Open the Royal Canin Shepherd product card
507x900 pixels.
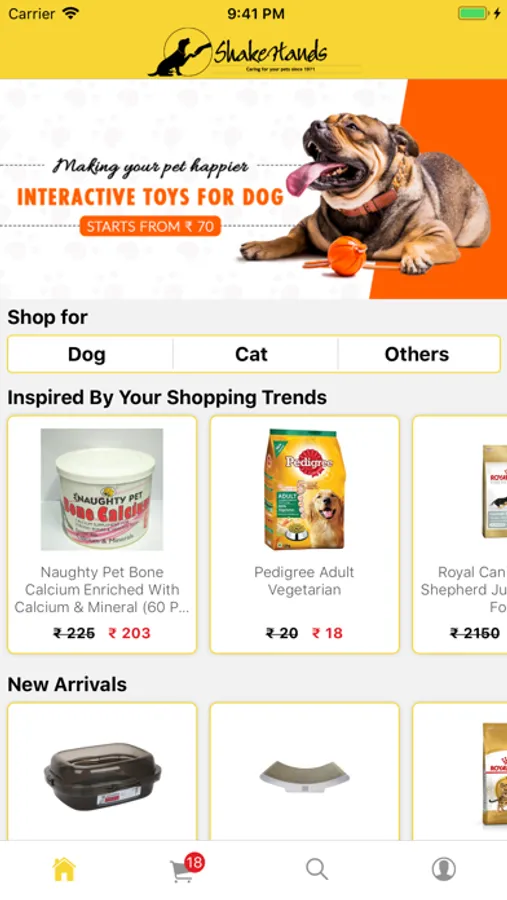click(x=460, y=534)
